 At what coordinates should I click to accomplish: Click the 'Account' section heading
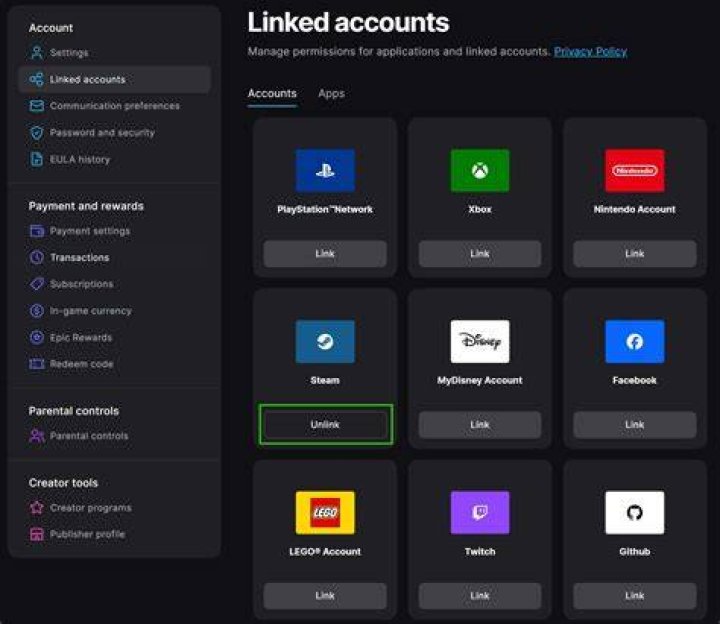(51, 28)
